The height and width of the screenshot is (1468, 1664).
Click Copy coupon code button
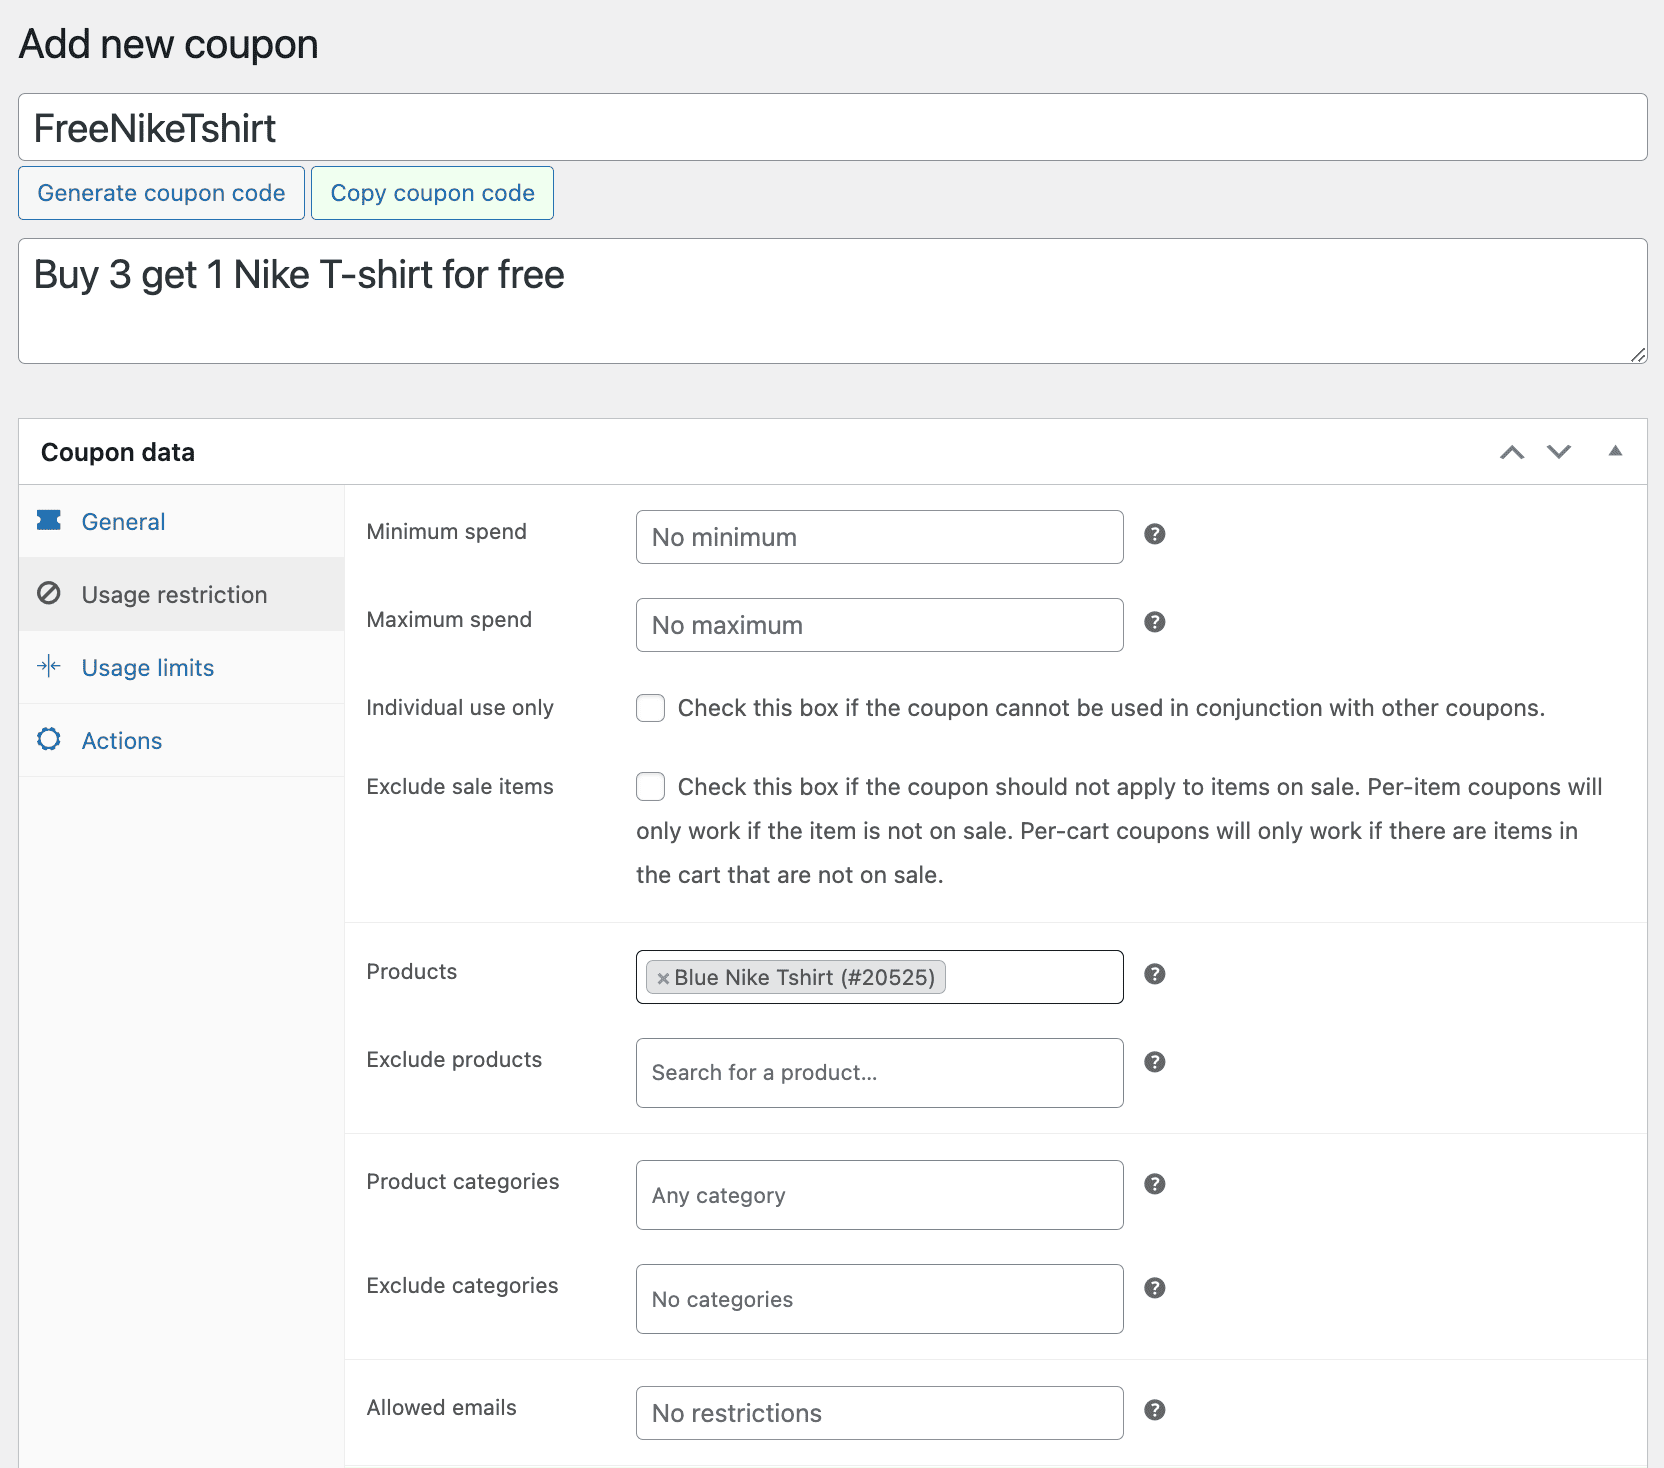(x=432, y=193)
